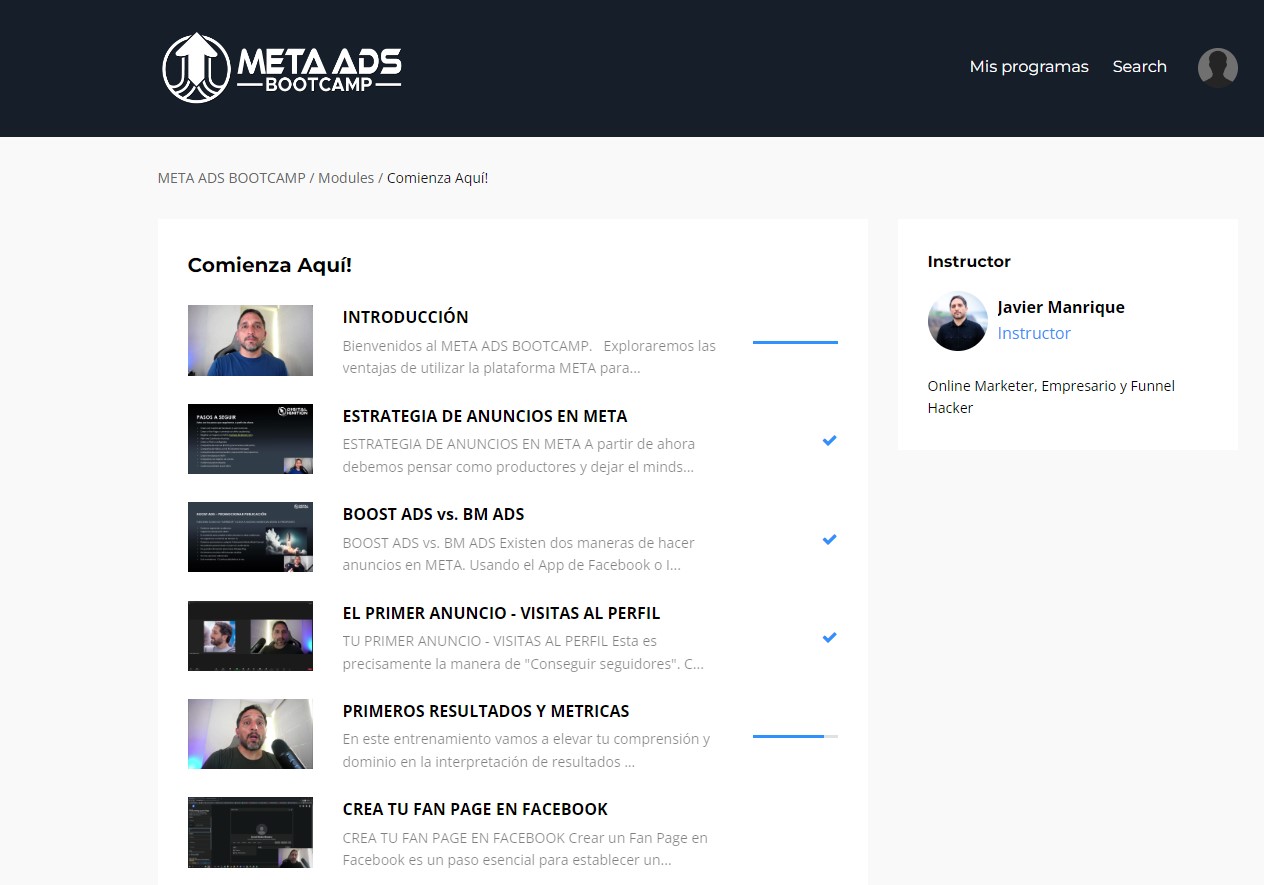Go to Modules breadcrumb link
Screen dimensions: 1264x885
click(x=346, y=178)
